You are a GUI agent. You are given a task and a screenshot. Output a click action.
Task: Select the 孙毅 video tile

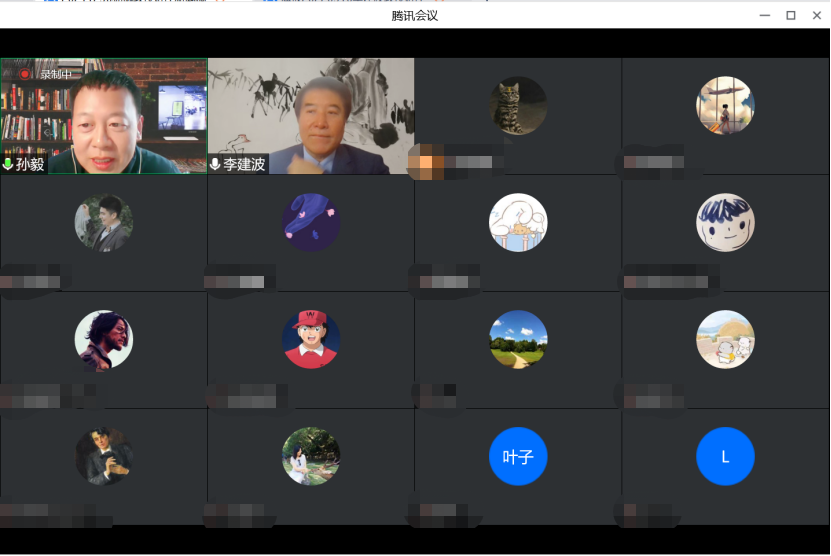pyautogui.click(x=104, y=115)
